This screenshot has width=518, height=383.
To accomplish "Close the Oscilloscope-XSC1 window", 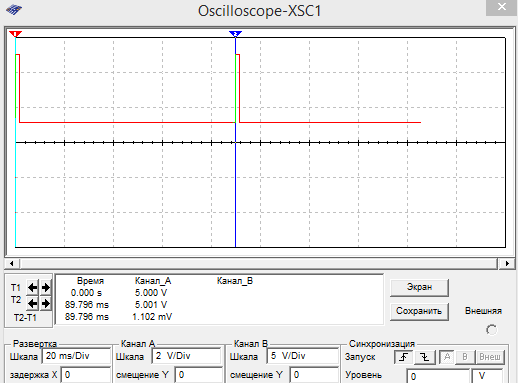I will pyautogui.click(x=502, y=7).
